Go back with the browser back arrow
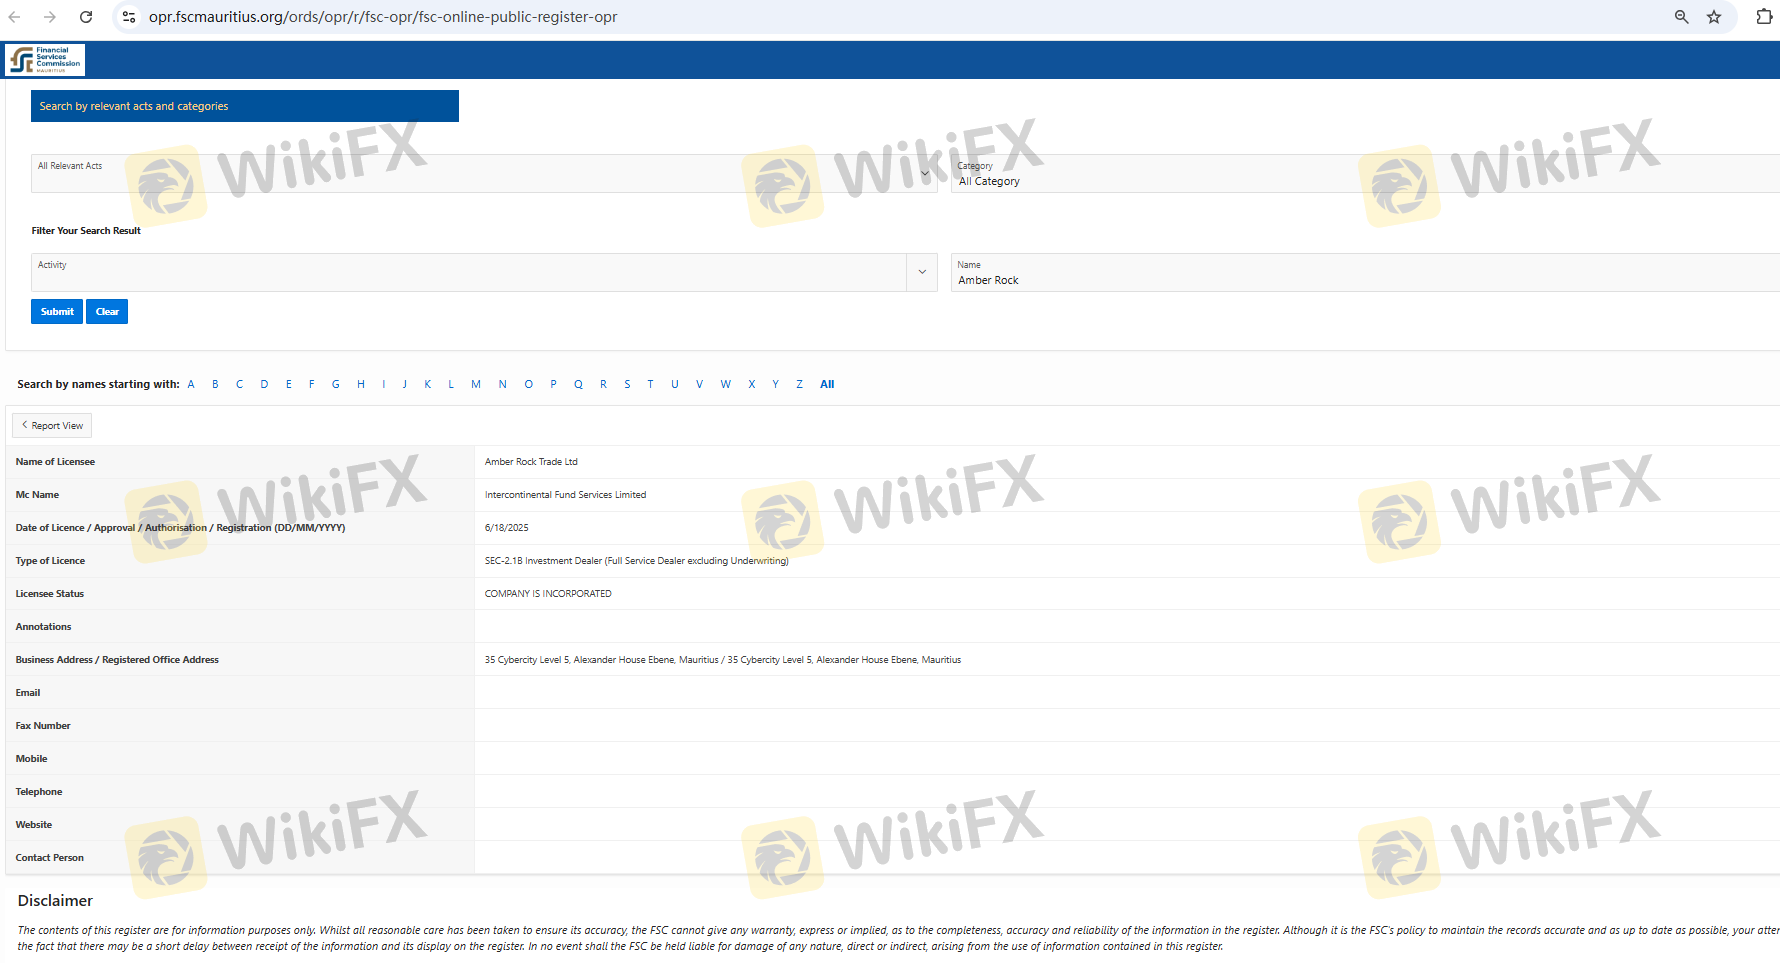Image resolution: width=1780 pixels, height=963 pixels. point(15,17)
